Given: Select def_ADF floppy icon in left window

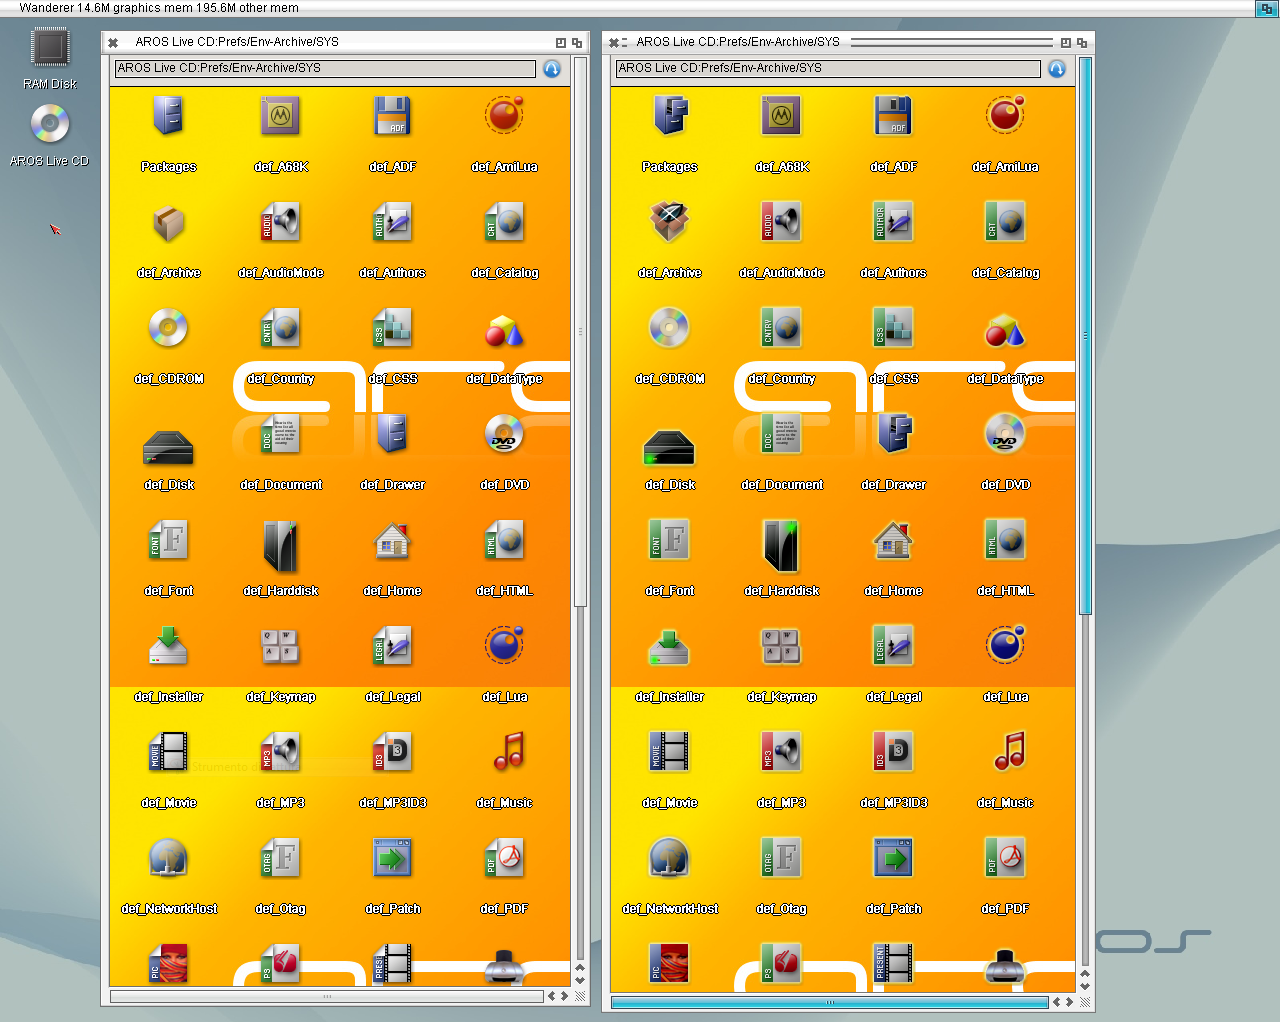Looking at the screenshot, I should (x=392, y=116).
